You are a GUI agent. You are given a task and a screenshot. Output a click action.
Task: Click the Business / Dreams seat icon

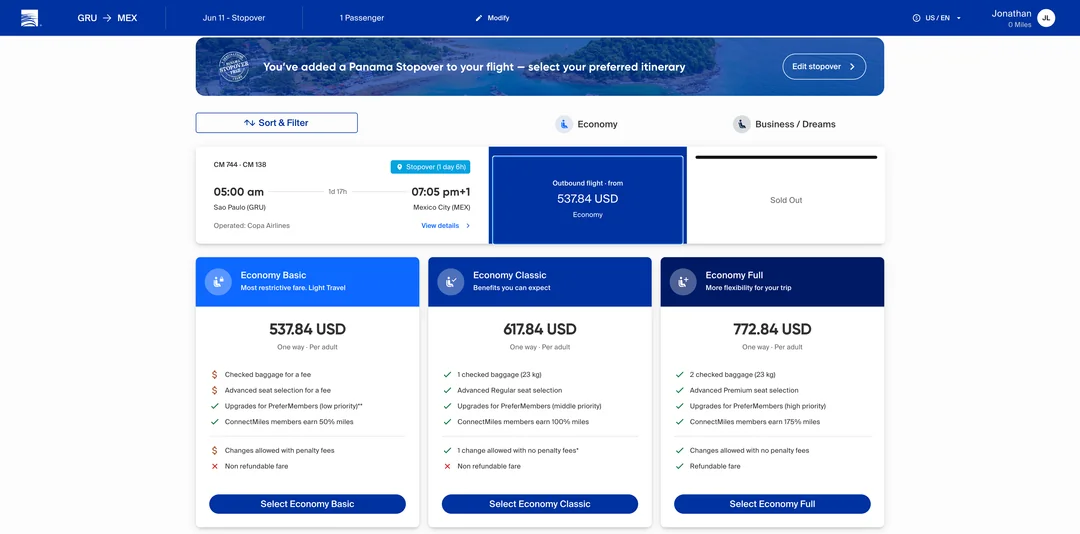[742, 124]
